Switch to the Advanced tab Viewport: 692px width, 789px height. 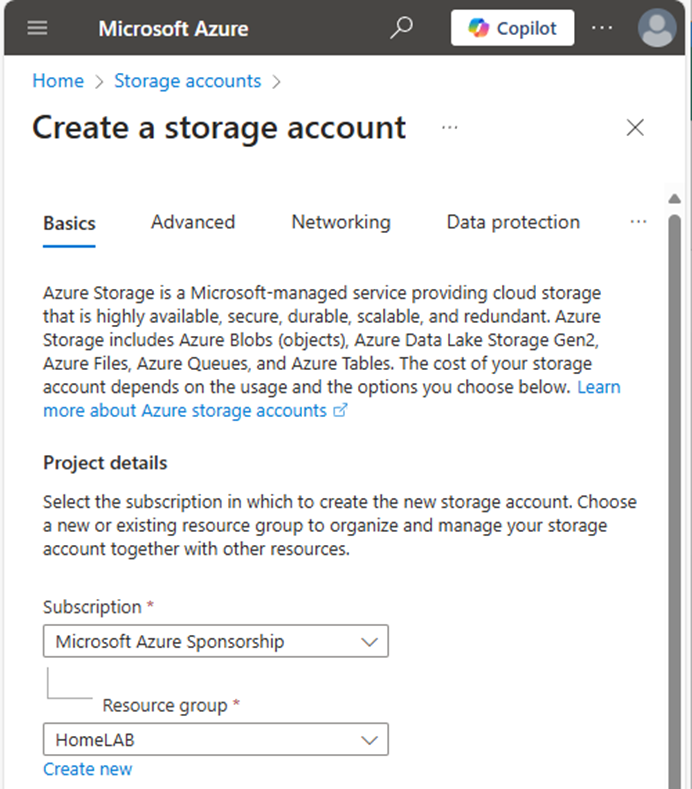coord(193,222)
